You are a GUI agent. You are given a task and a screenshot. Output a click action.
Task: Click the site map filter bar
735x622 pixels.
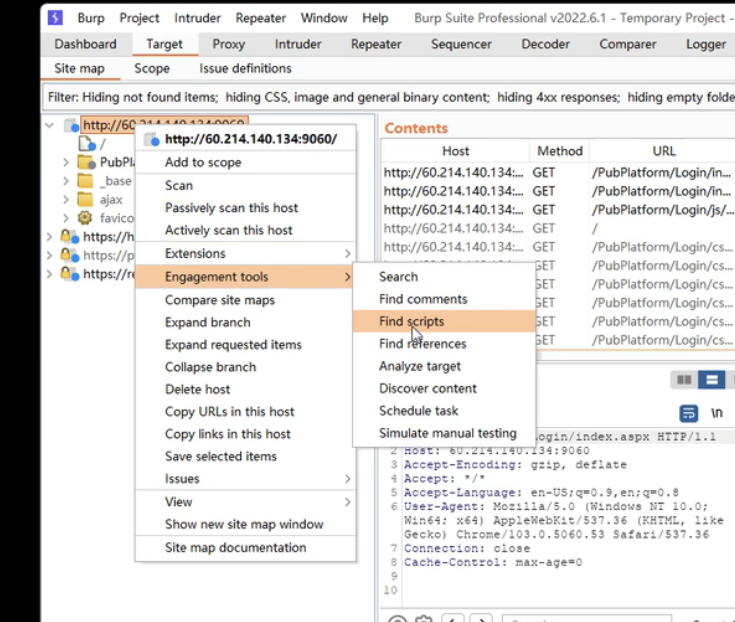coord(389,97)
